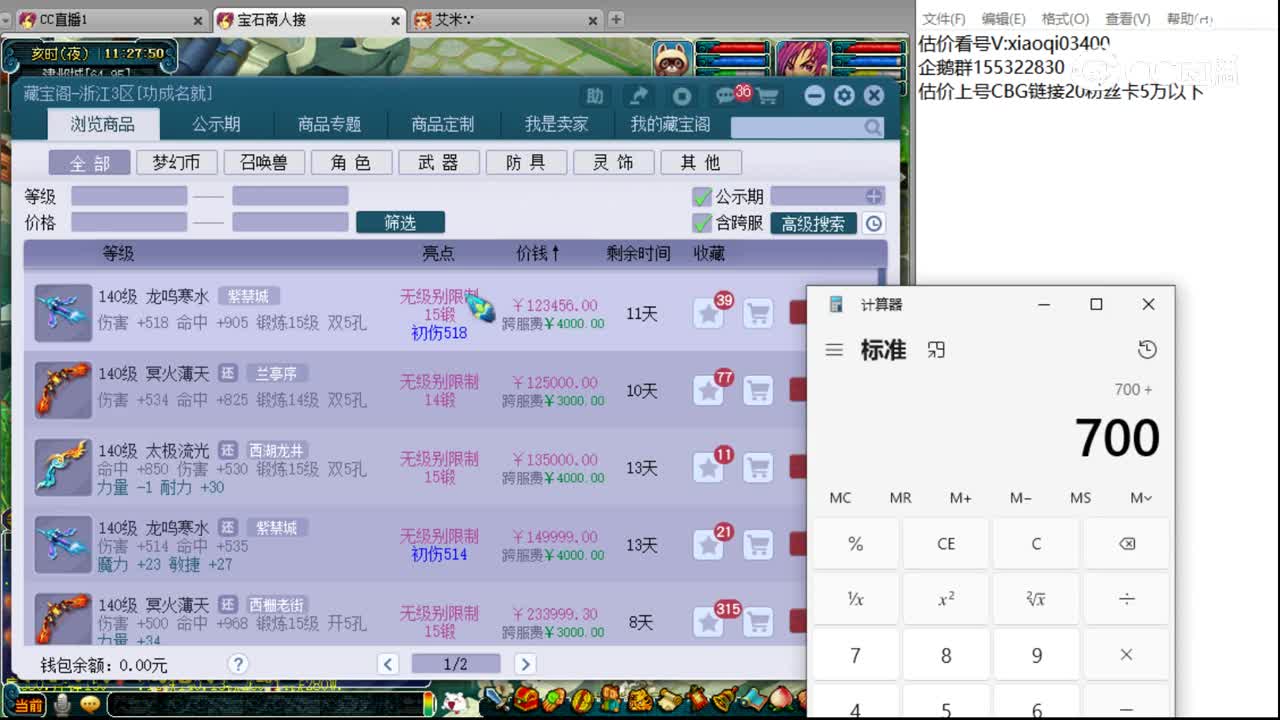
Task: Open search history clock icon beside 高级搜索
Action: (874, 224)
